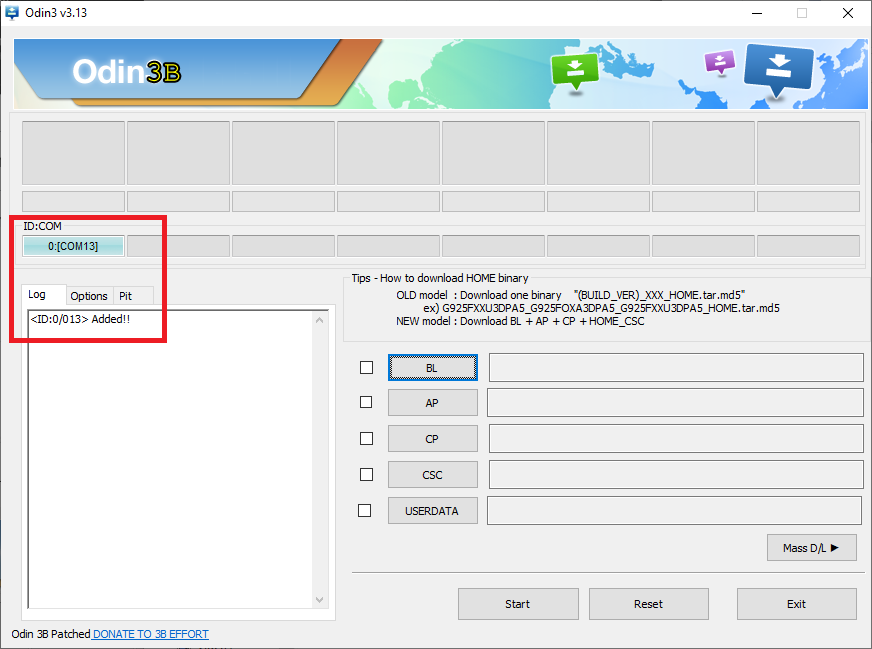Image resolution: width=872 pixels, height=649 pixels.
Task: Click the '<ID:0/013> Added!!' log line
Action: [x=80, y=319]
